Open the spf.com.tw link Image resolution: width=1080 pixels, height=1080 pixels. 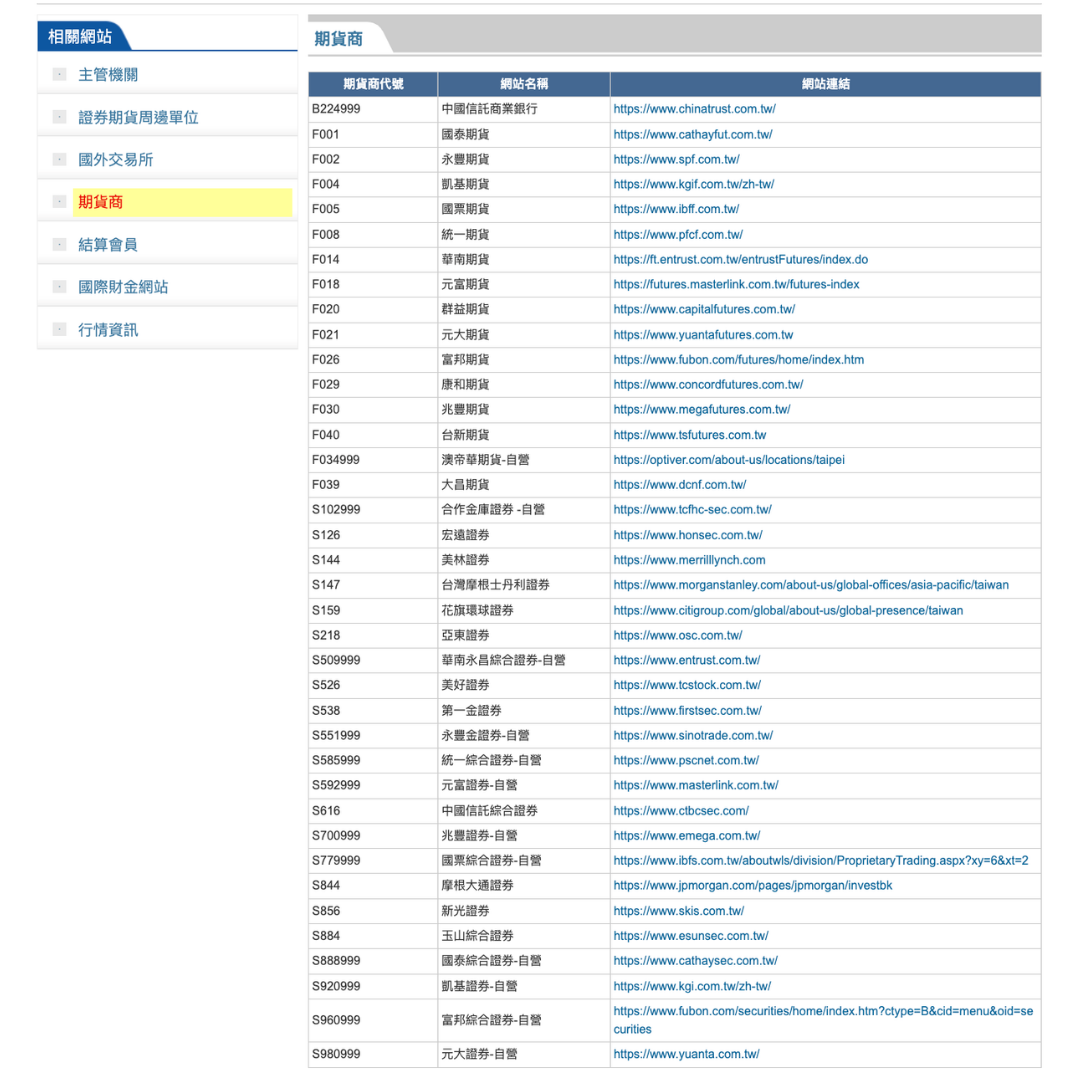pos(676,159)
